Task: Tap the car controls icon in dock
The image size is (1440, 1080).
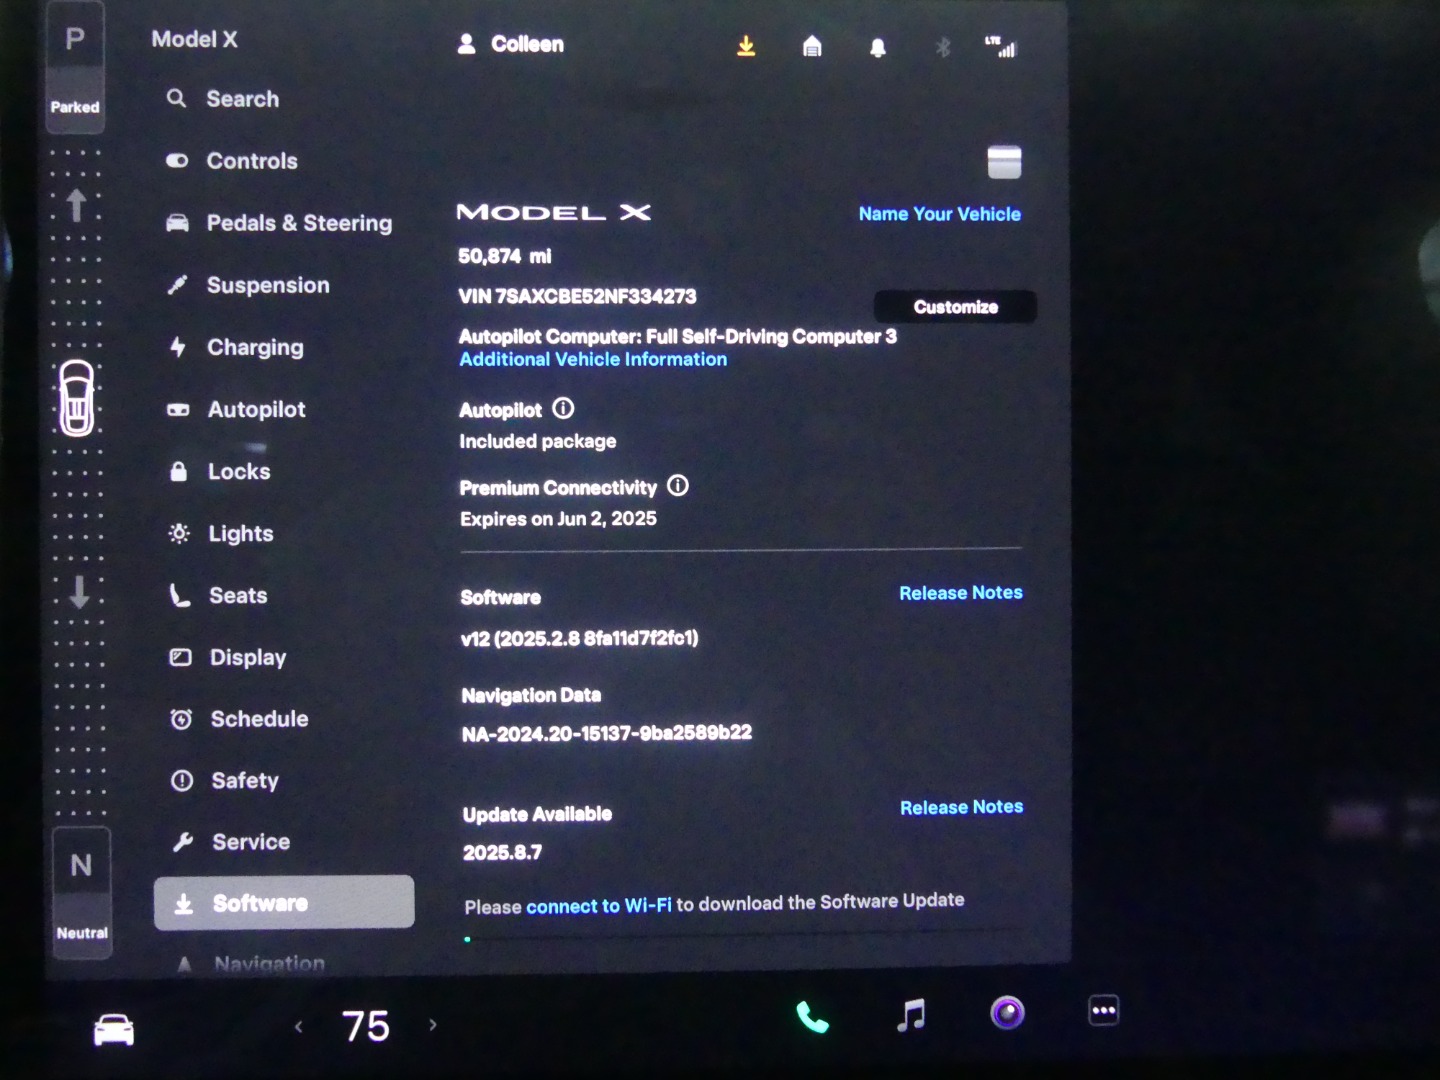Action: (114, 1029)
